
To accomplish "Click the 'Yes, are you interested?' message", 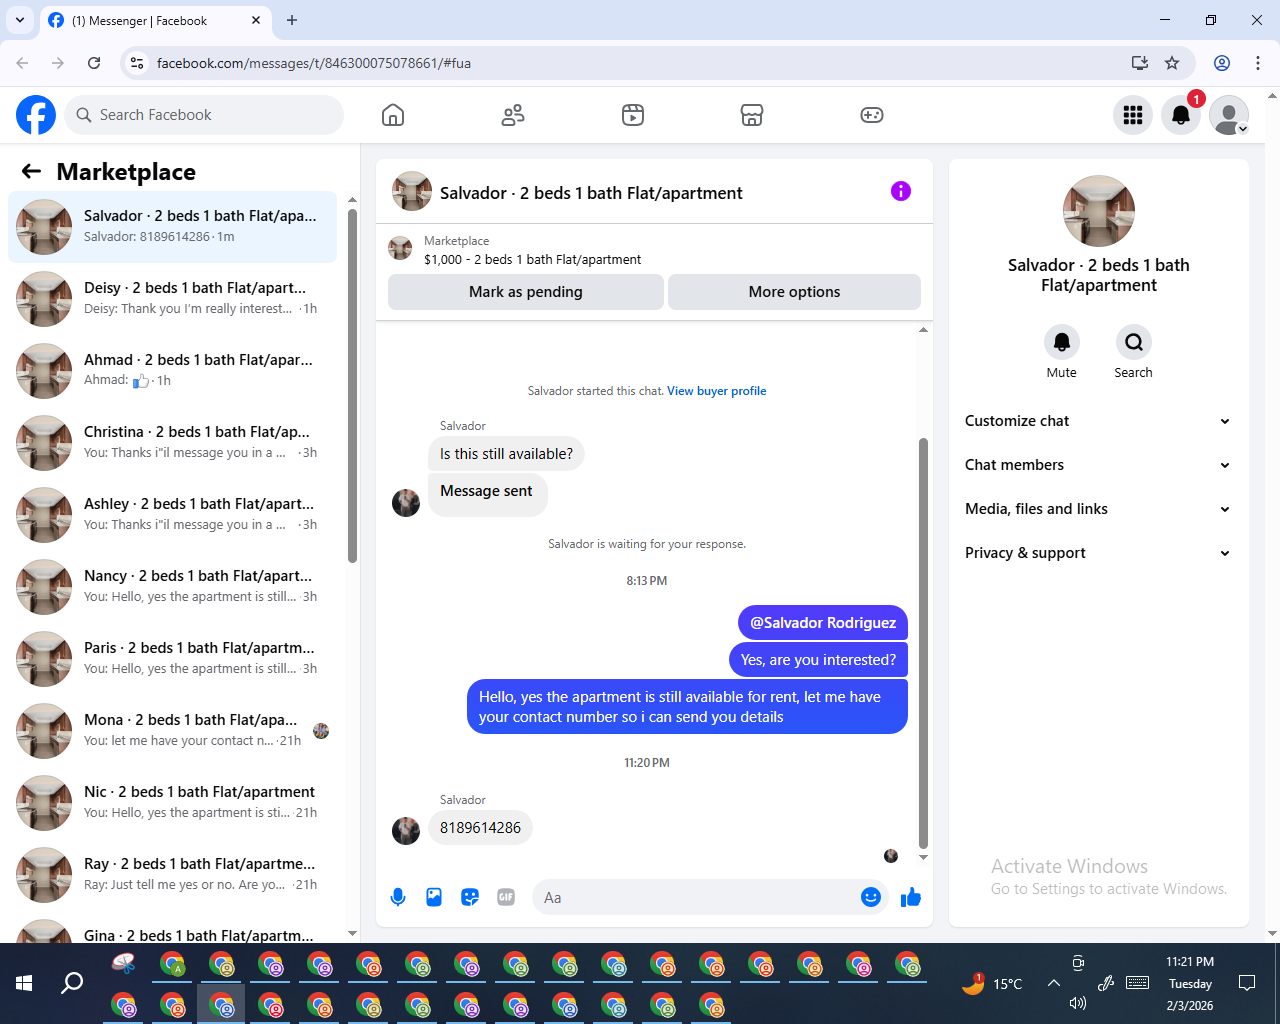I will (x=818, y=660).
